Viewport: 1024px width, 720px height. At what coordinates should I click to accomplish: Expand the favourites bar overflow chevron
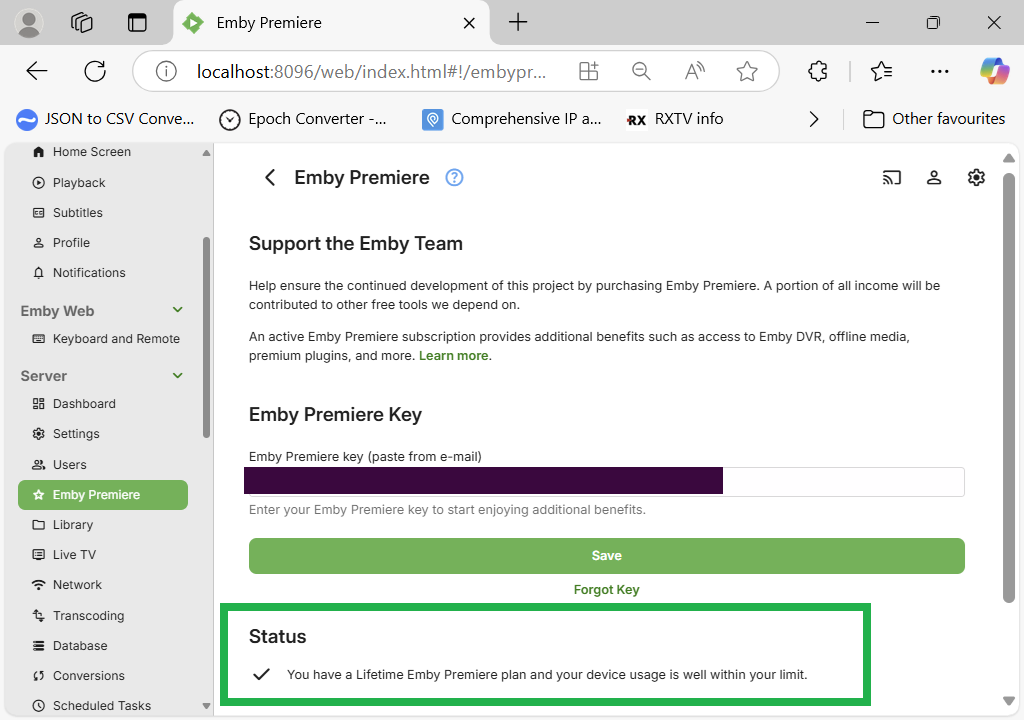[814, 119]
